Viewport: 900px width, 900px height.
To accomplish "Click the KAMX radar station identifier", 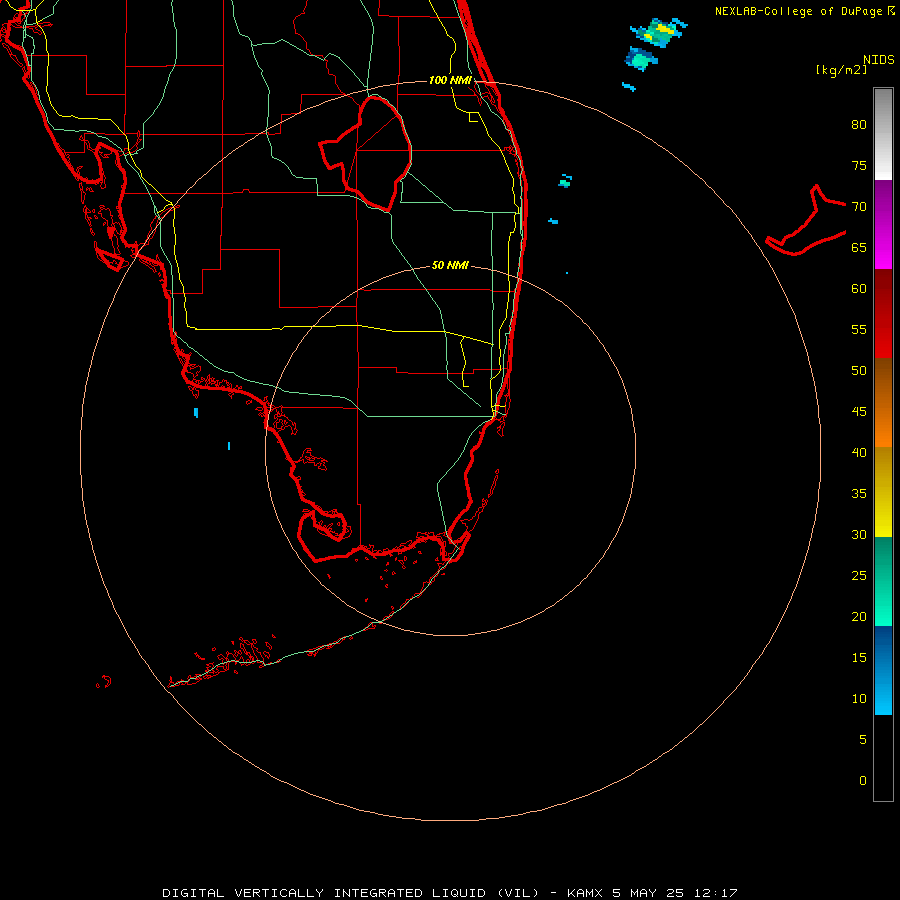I will pyautogui.click(x=584, y=893).
